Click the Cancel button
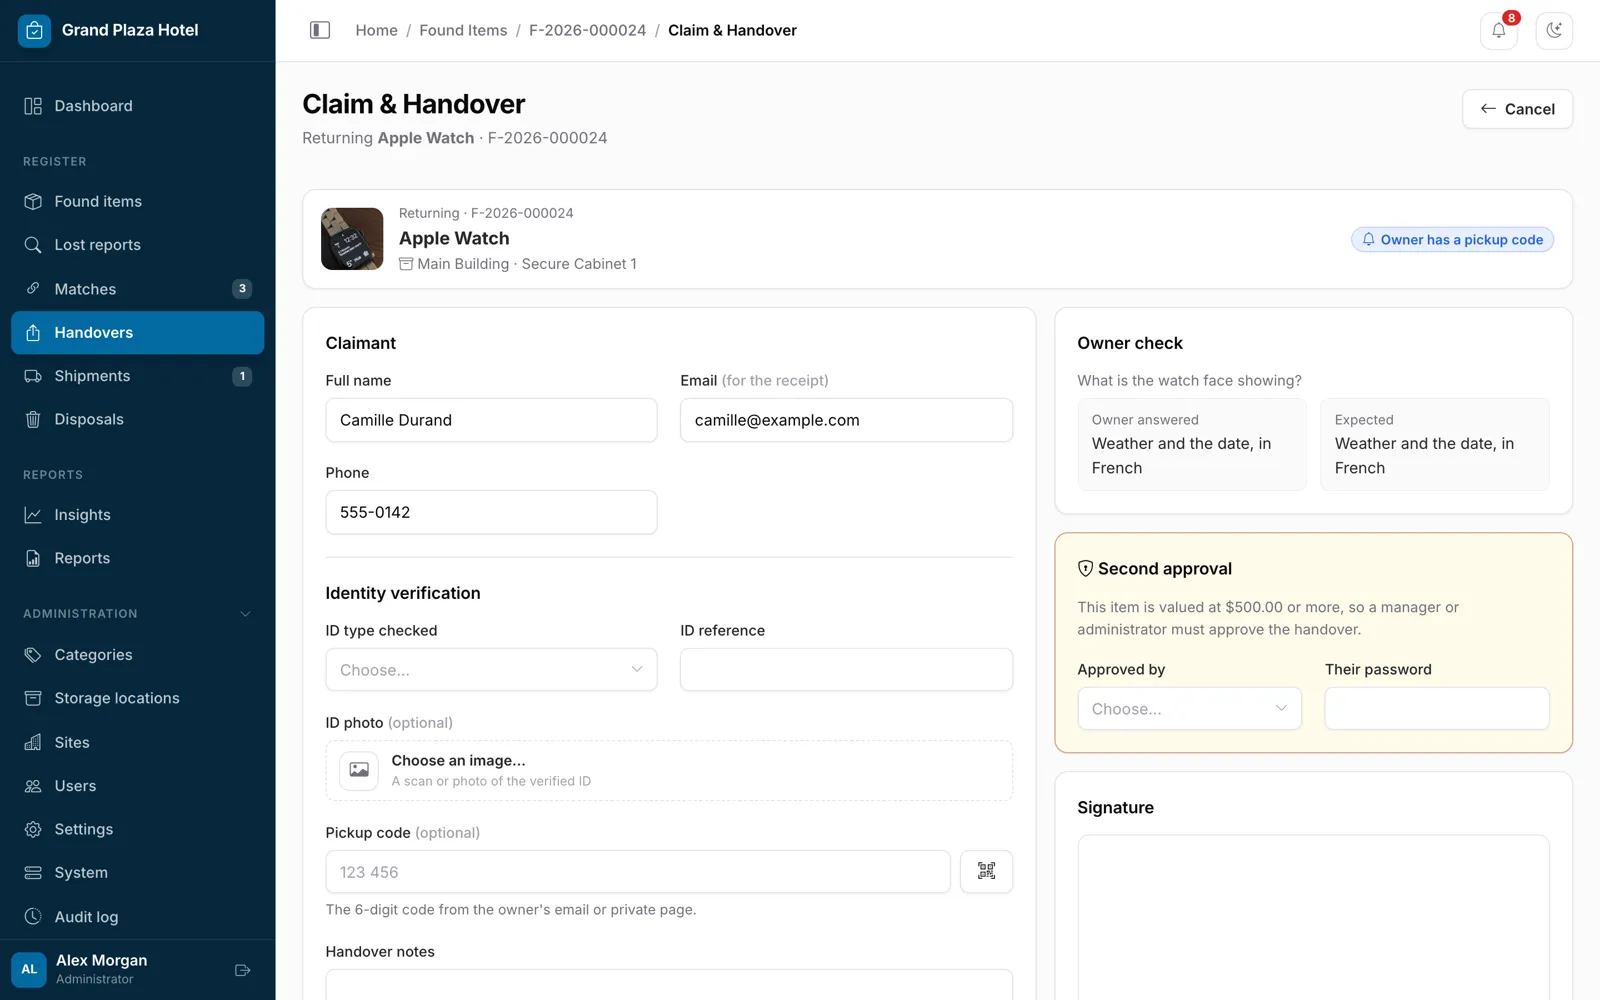This screenshot has width=1600, height=1000. [1517, 109]
